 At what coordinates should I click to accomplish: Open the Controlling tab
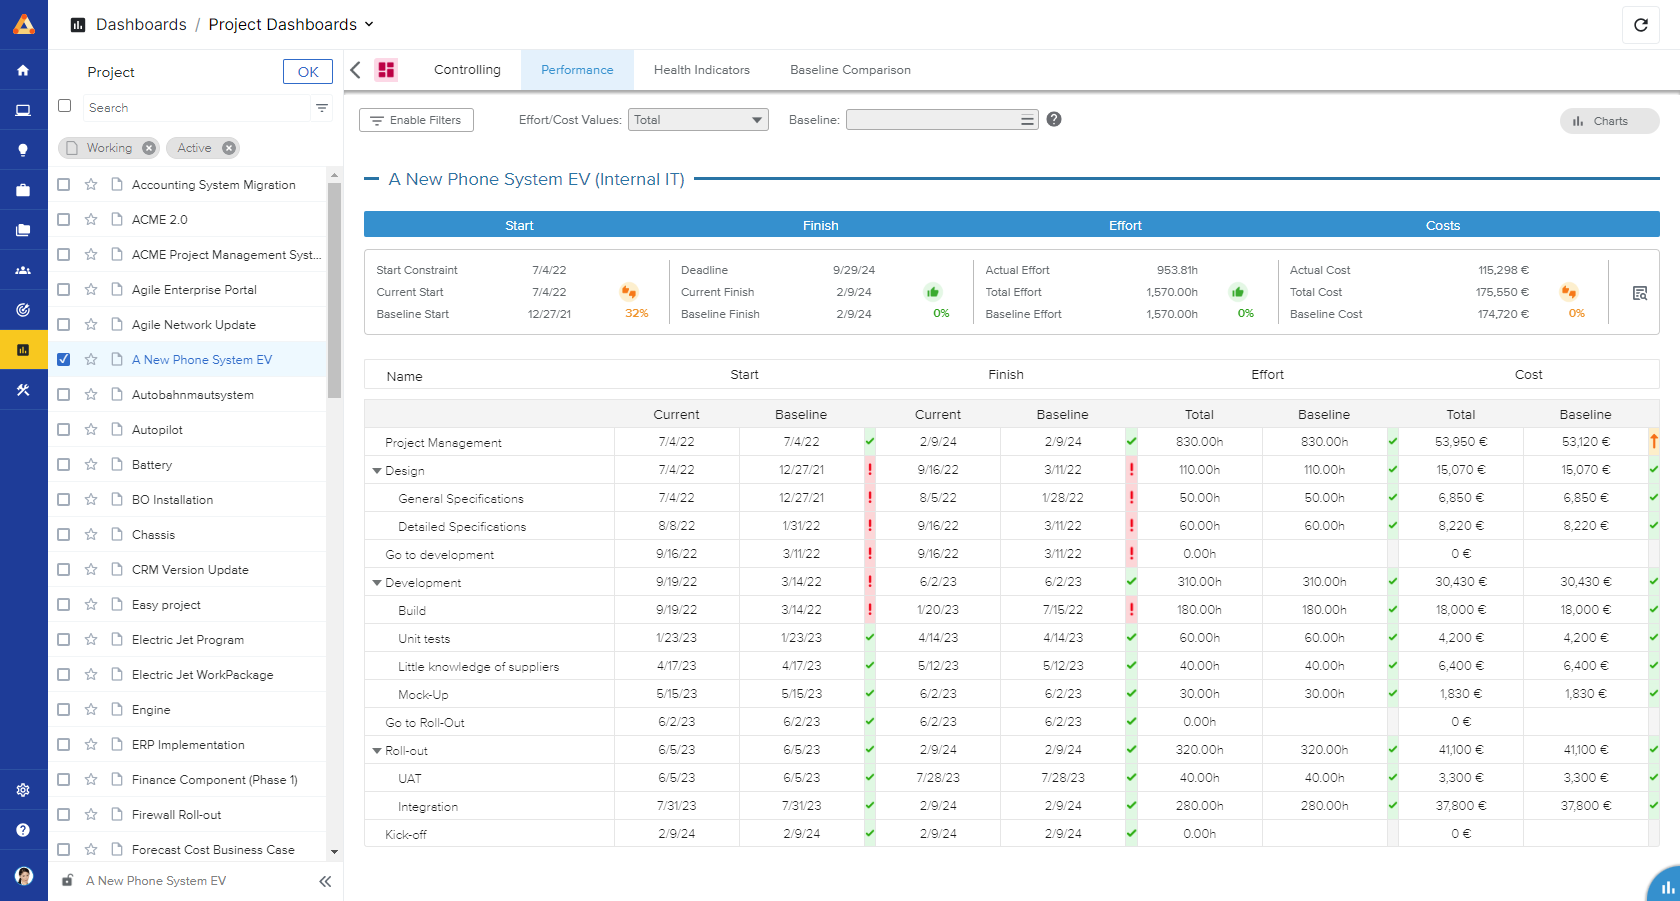467,69
